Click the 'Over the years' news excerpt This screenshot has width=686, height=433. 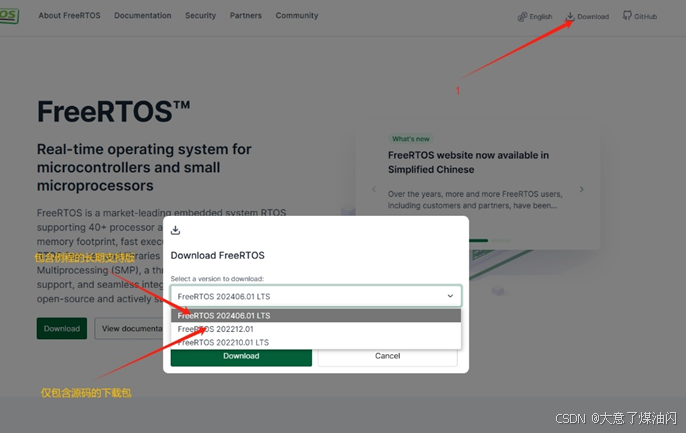click(475, 199)
